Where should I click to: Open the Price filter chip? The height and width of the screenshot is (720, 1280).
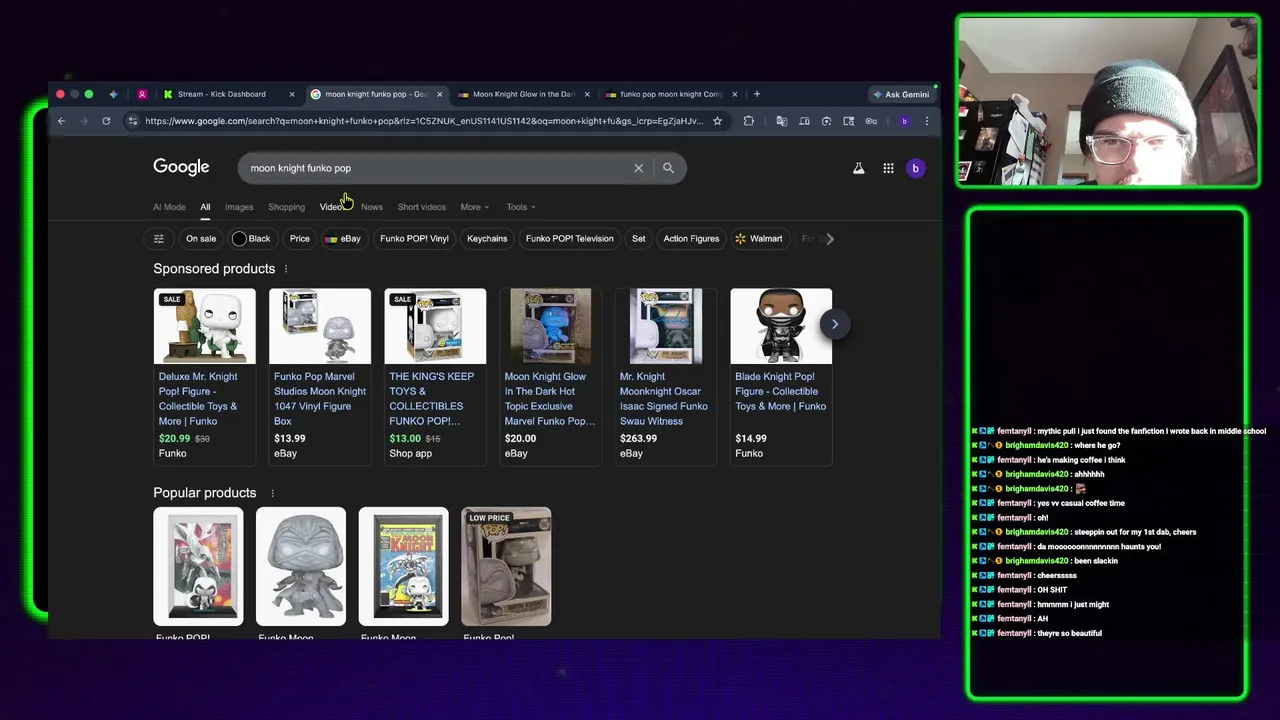click(x=300, y=239)
